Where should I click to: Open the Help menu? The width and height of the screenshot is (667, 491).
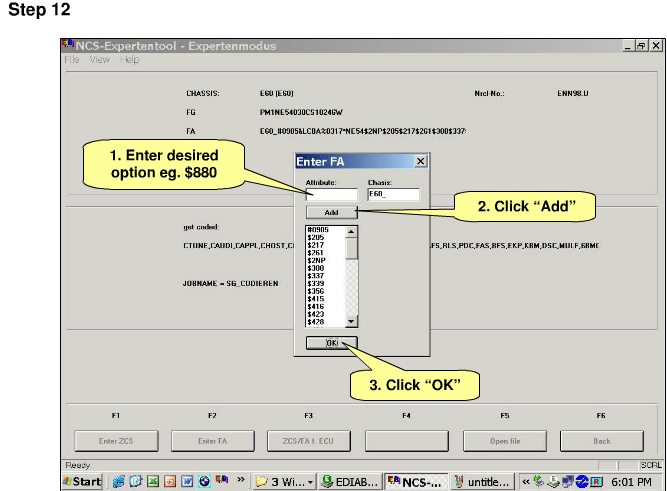coord(129,60)
